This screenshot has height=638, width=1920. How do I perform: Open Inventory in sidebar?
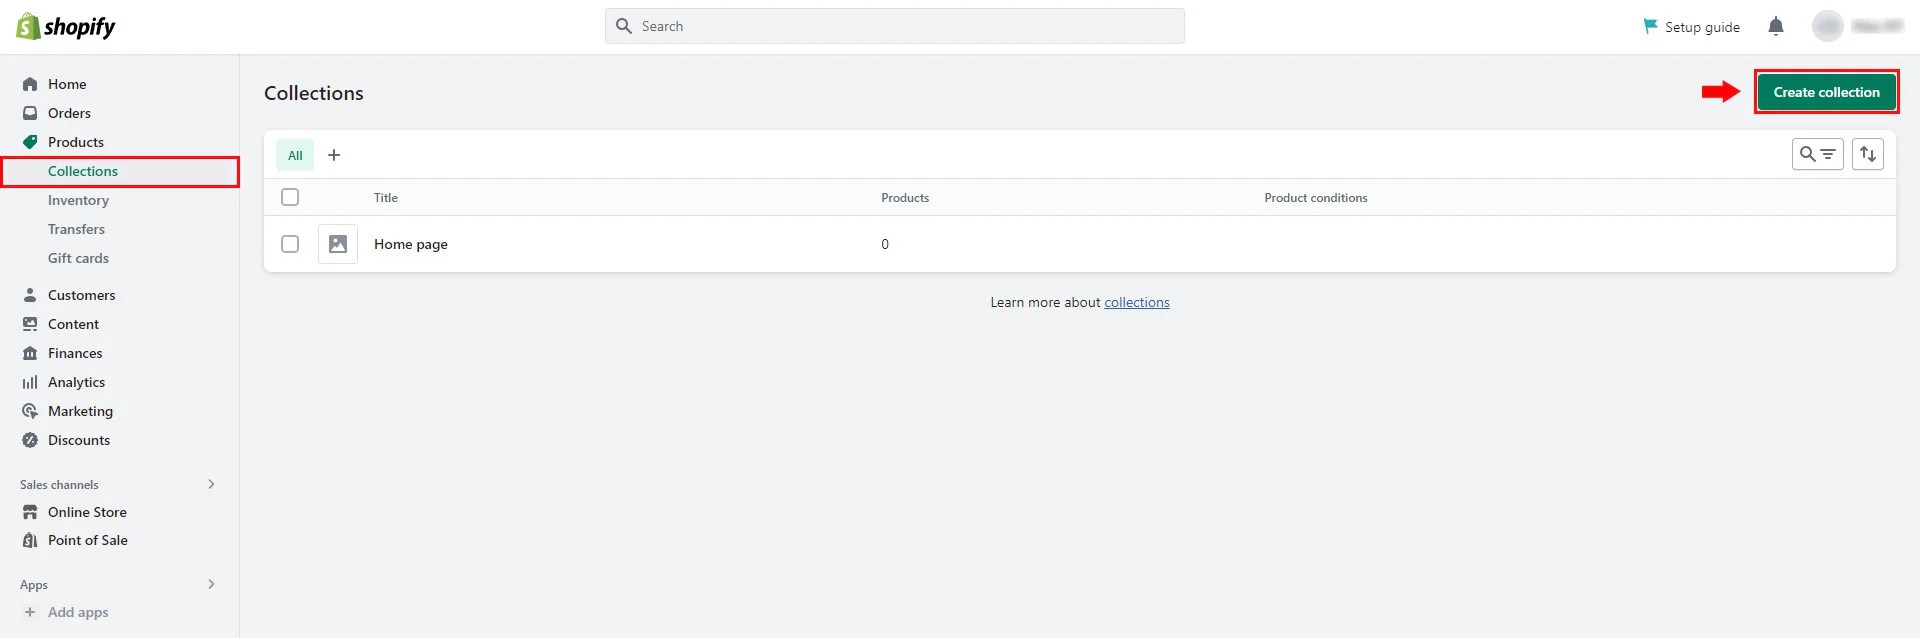coord(78,200)
